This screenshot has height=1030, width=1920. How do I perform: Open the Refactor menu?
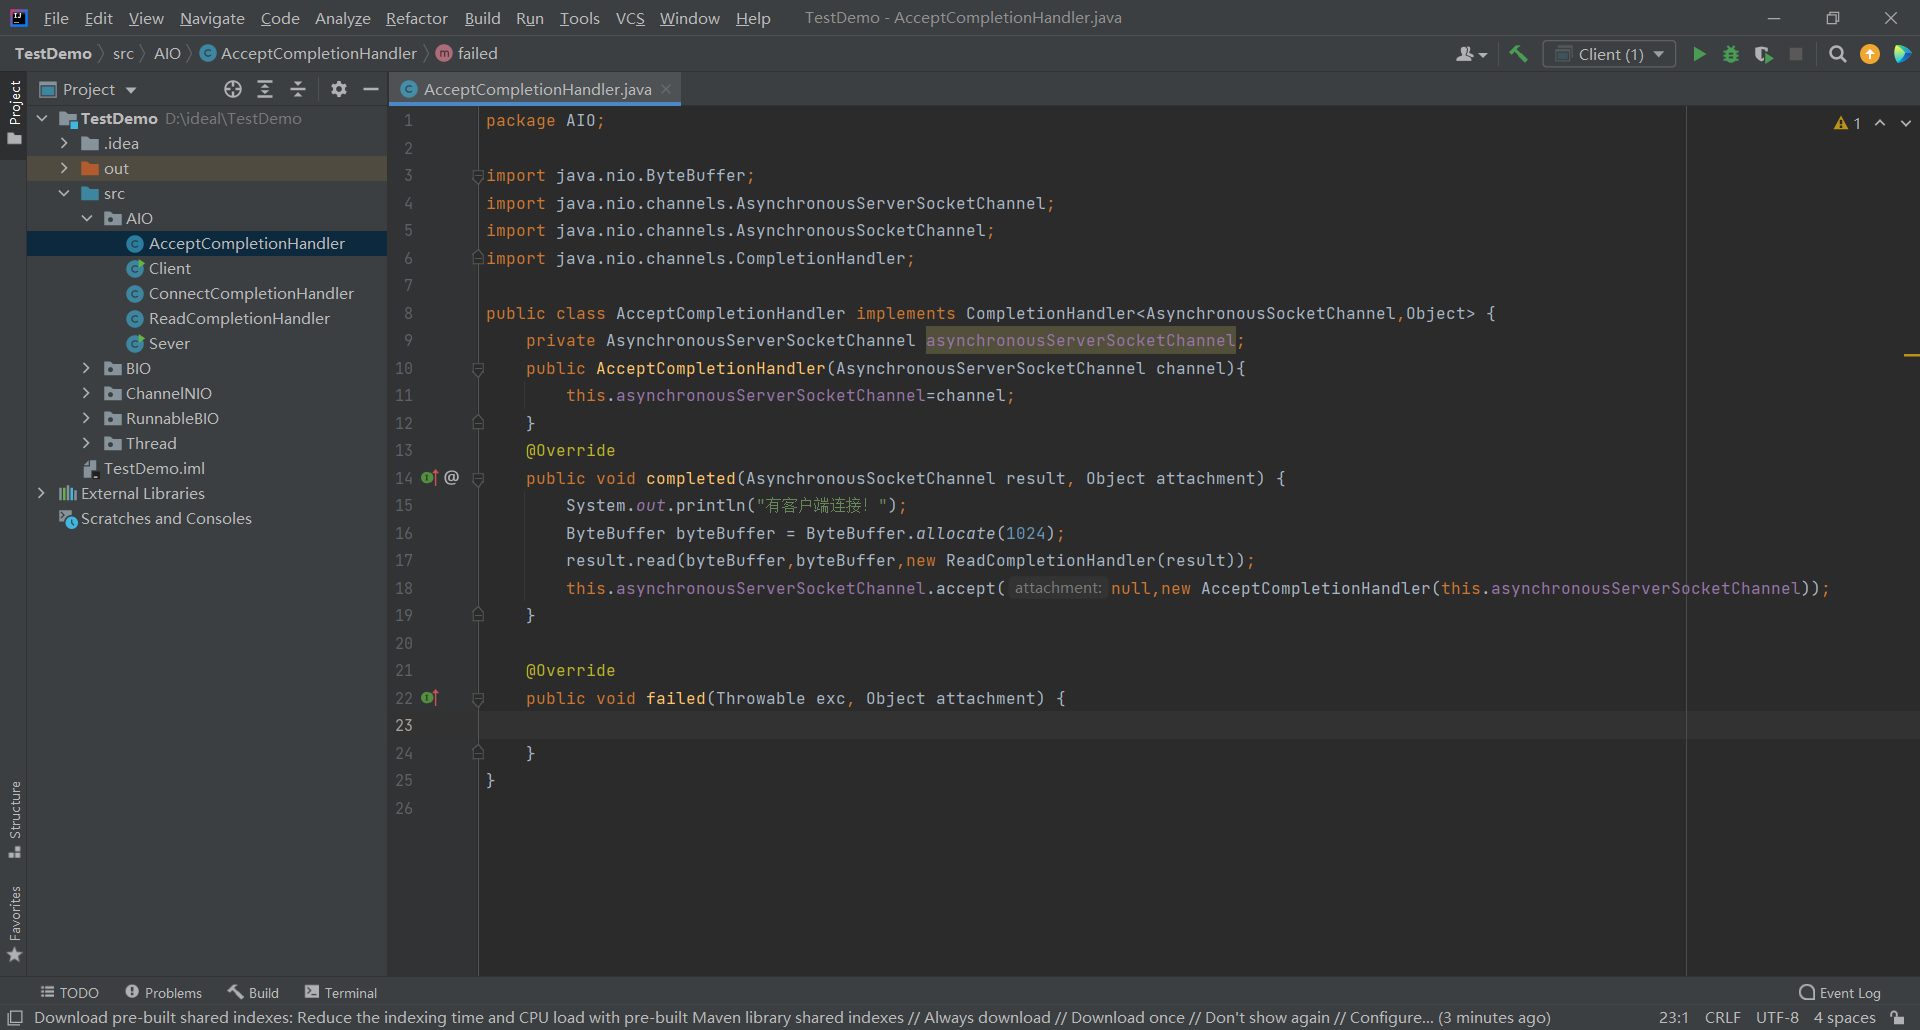[416, 18]
